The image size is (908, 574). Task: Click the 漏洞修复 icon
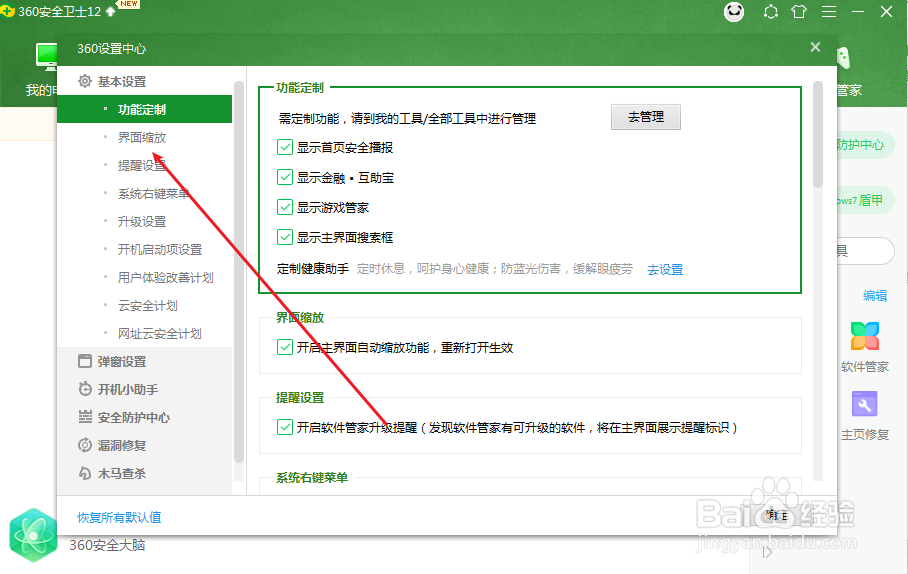(x=85, y=445)
